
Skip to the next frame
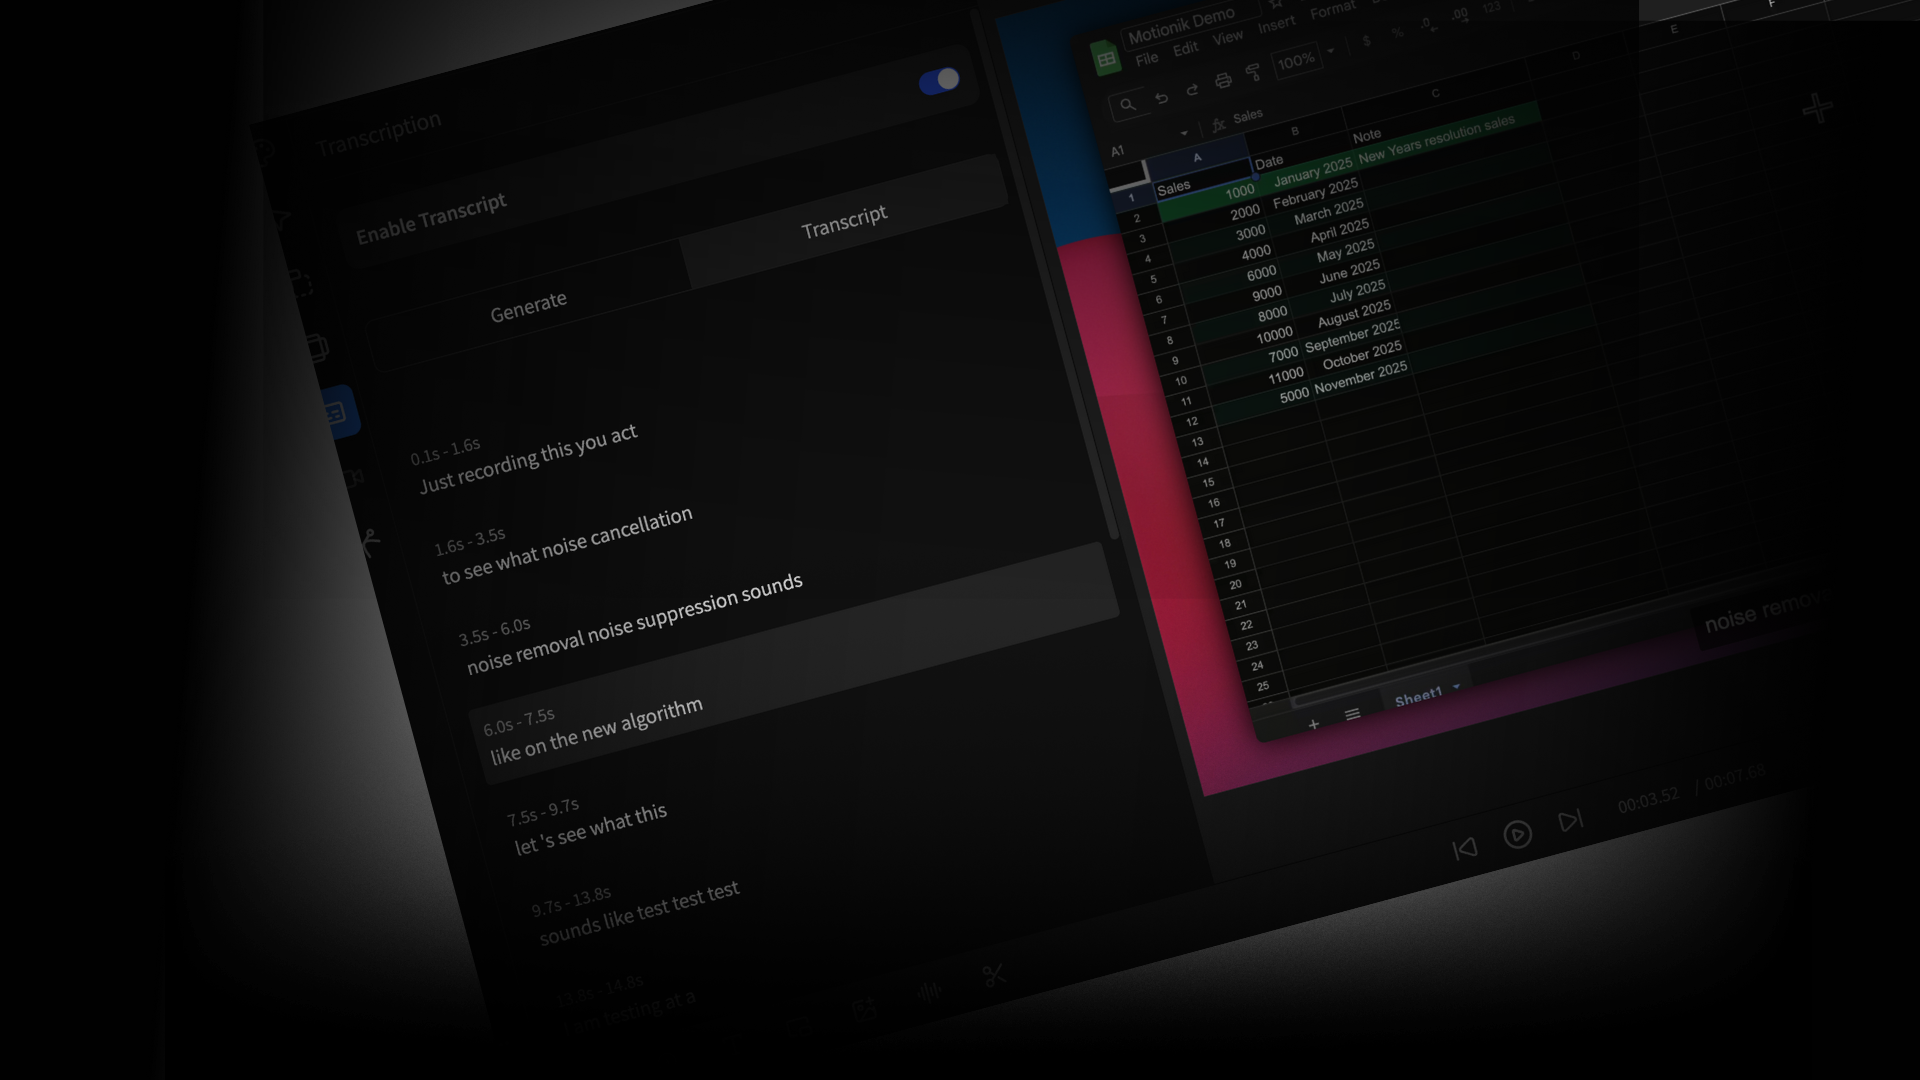click(1570, 821)
